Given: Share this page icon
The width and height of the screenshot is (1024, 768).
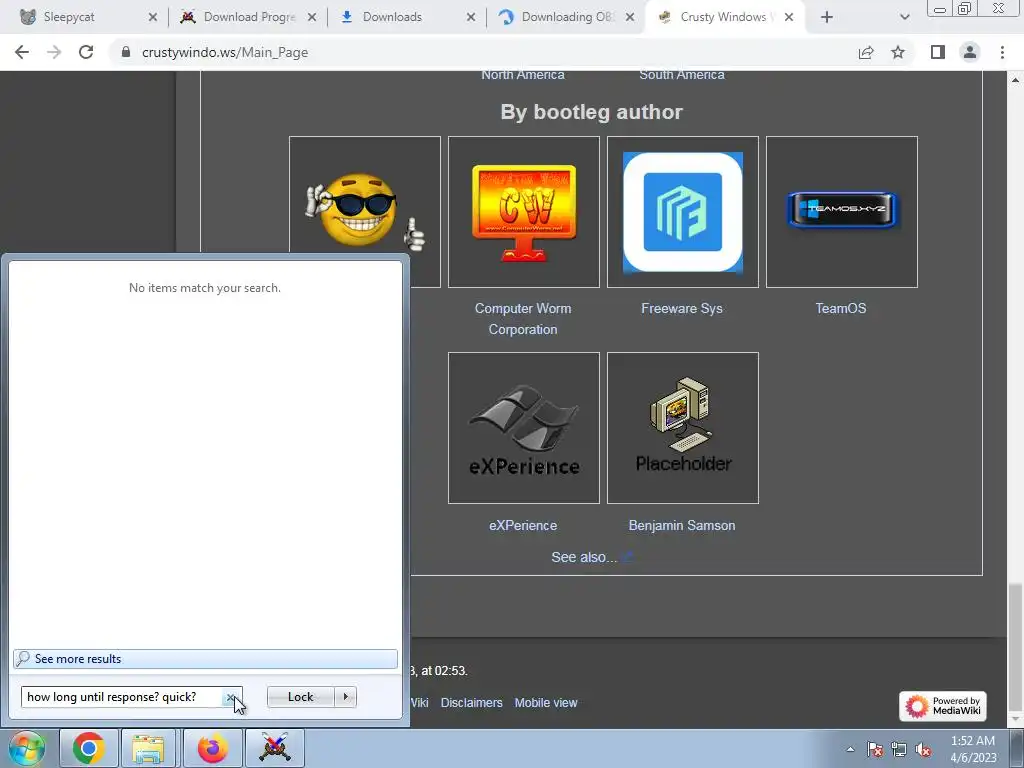Looking at the screenshot, I should [866, 52].
